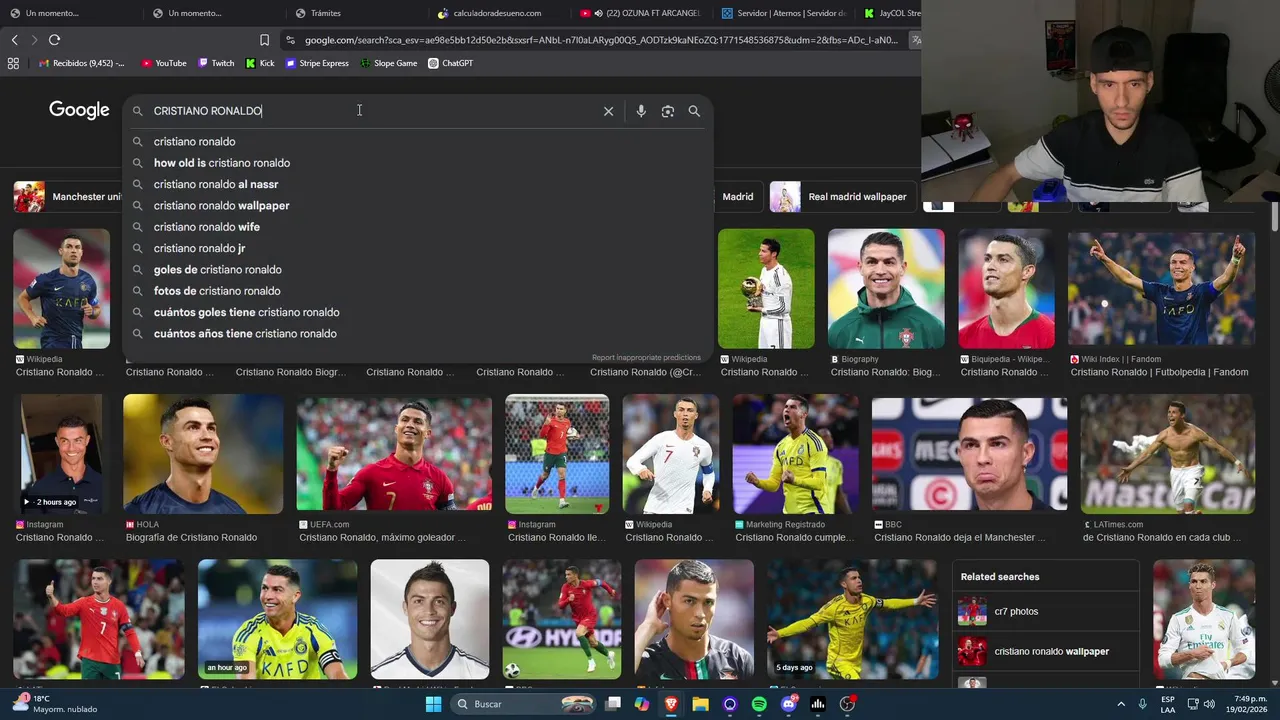
Task: Open Discord from the taskbar
Action: (x=789, y=704)
